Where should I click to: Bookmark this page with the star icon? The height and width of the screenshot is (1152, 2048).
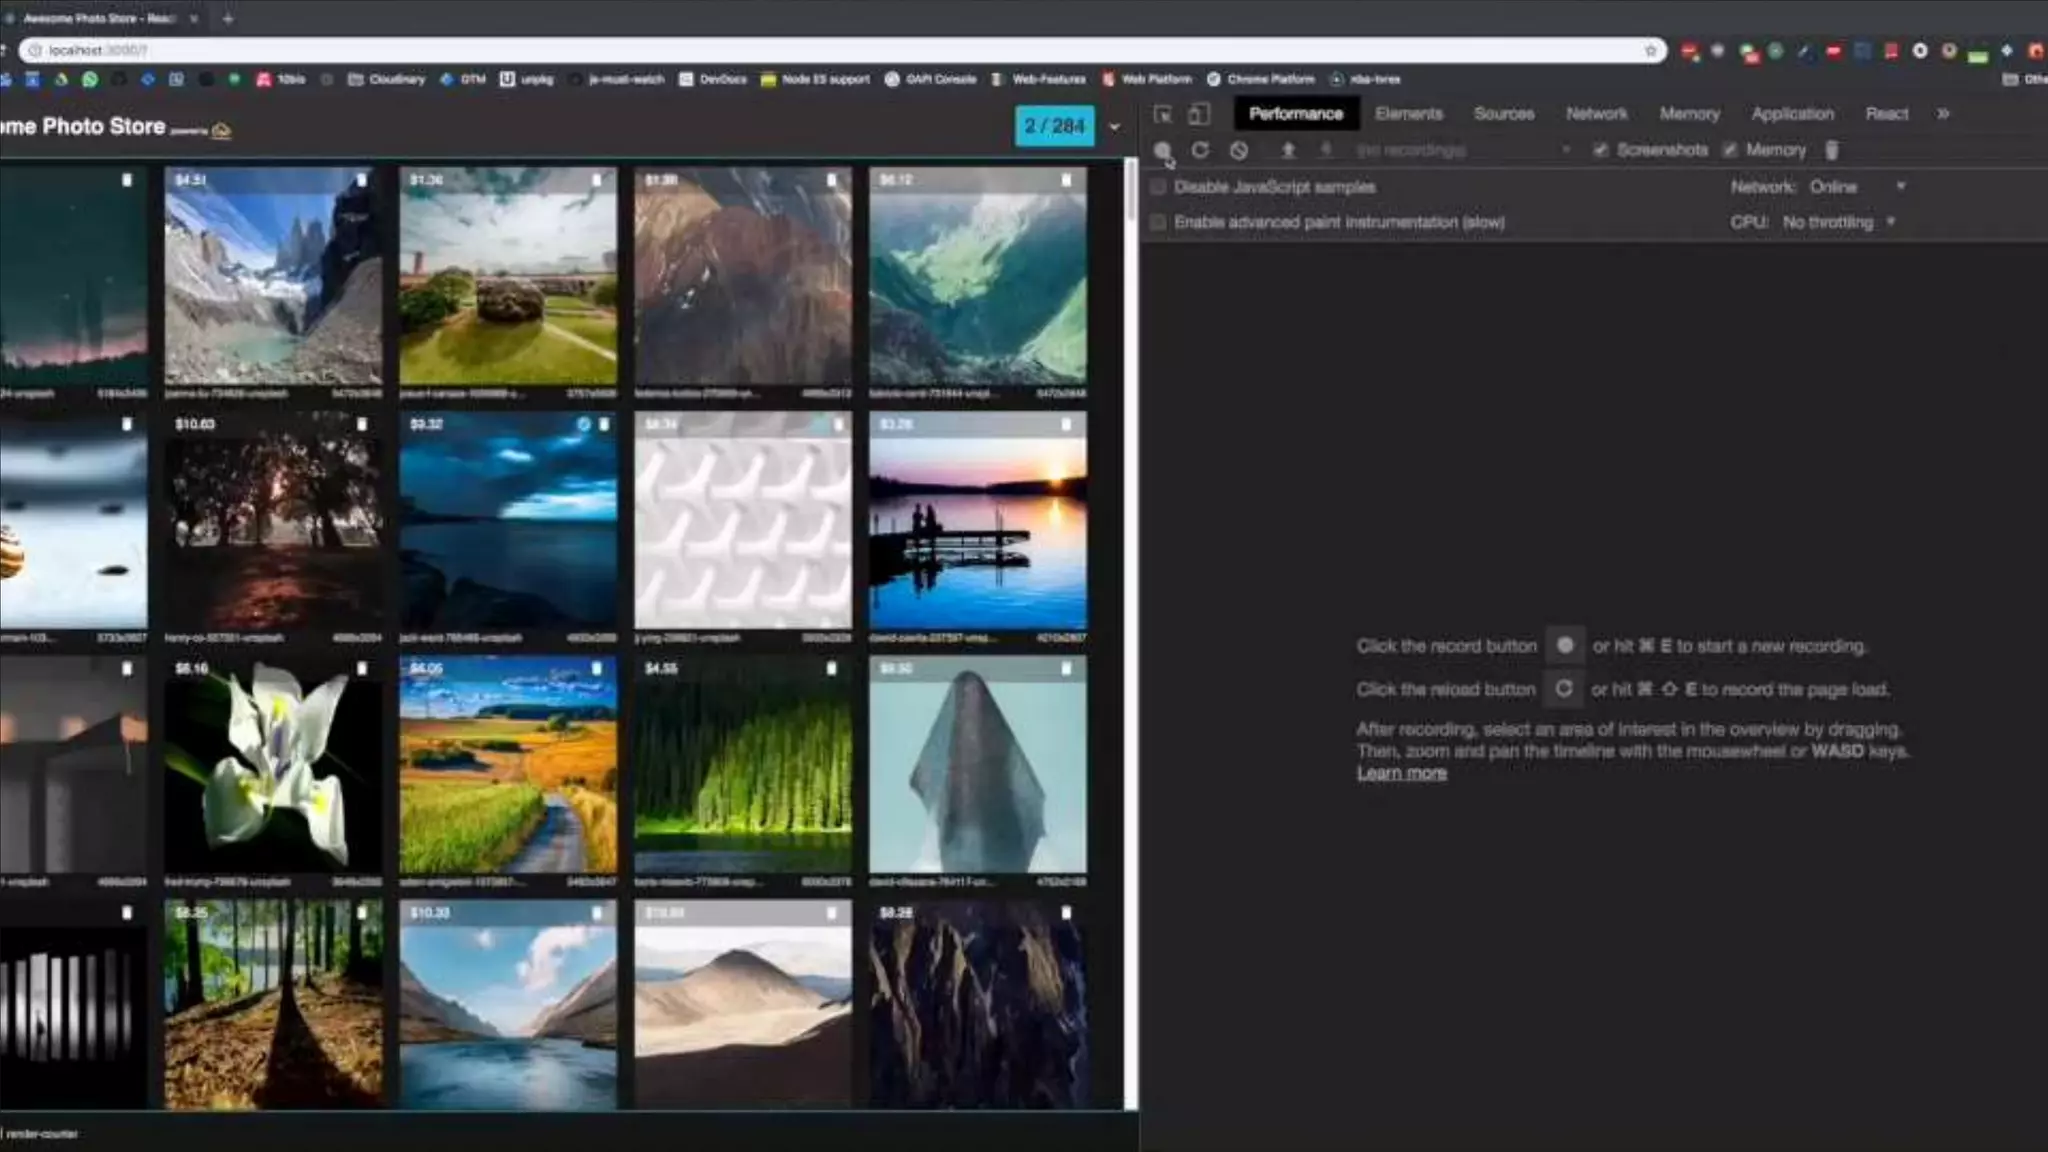pos(1650,50)
